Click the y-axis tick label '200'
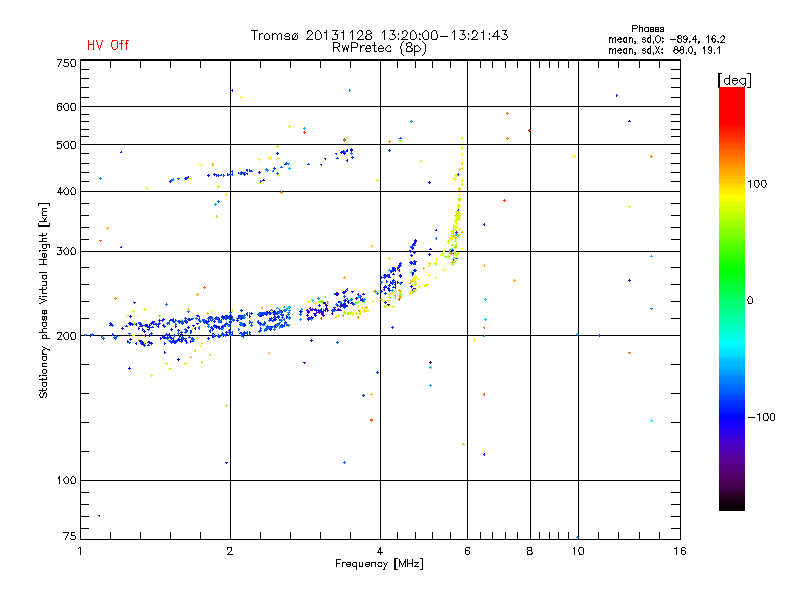 coord(66,336)
